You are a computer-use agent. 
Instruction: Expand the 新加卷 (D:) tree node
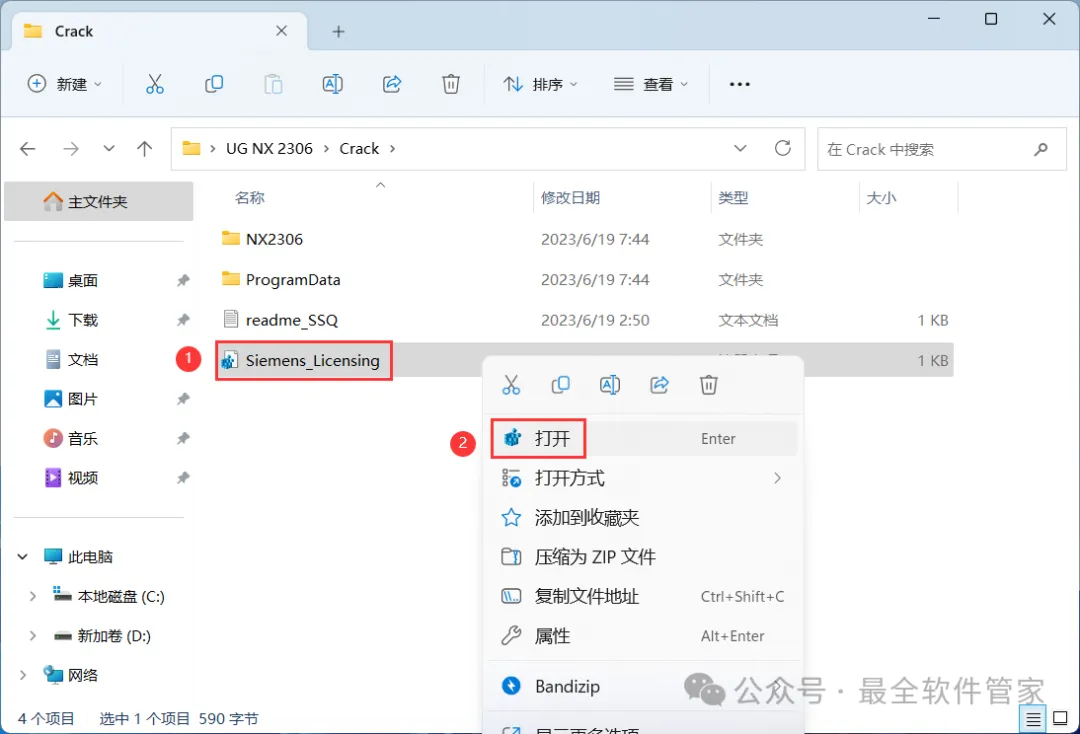point(32,636)
